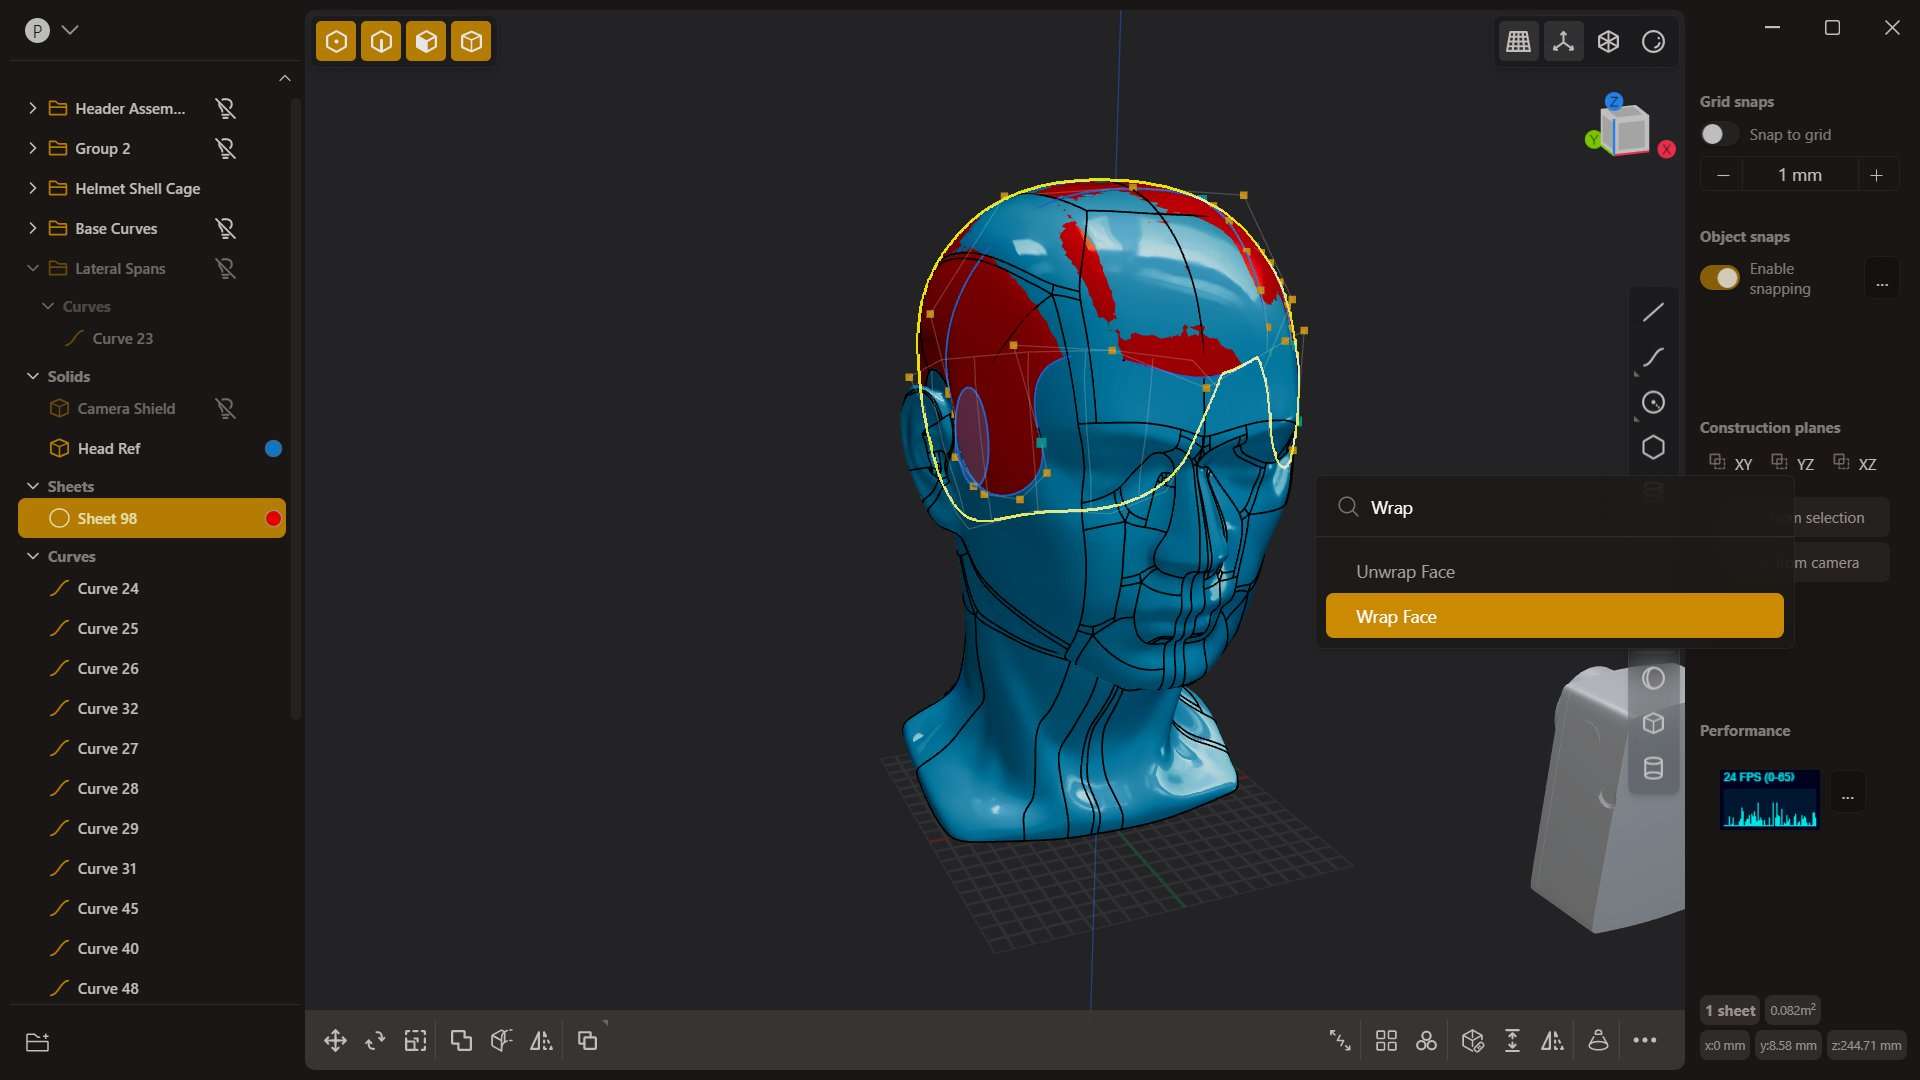This screenshot has height=1080, width=1920.
Task: Expand the Group 2 folder
Action: (32, 148)
